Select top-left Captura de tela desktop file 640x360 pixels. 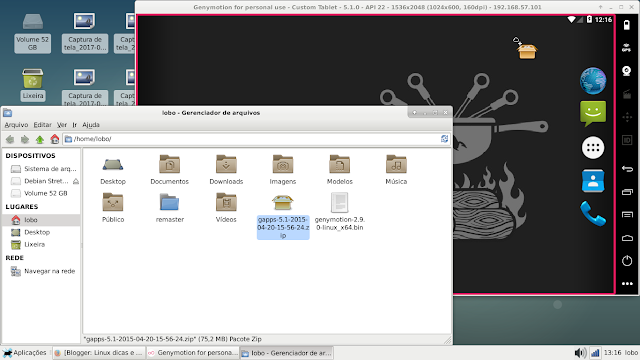click(x=84, y=33)
